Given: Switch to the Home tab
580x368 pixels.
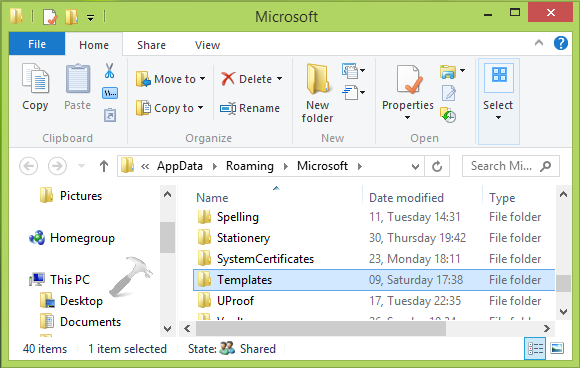Looking at the screenshot, I should [x=94, y=45].
